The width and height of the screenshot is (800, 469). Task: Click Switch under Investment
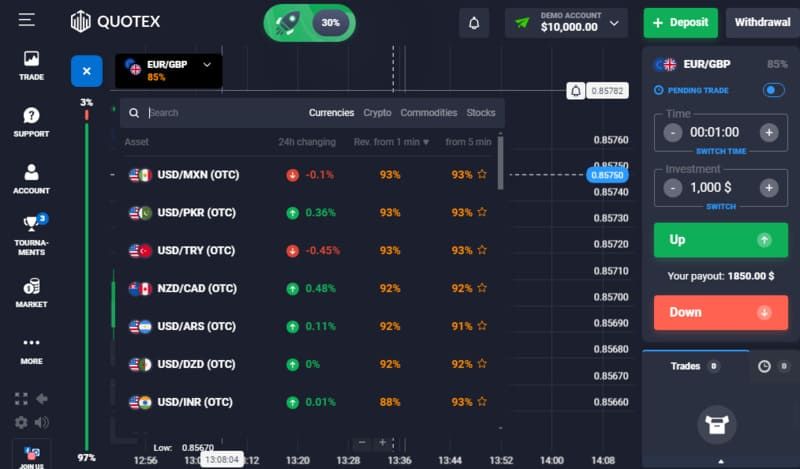tap(720, 207)
